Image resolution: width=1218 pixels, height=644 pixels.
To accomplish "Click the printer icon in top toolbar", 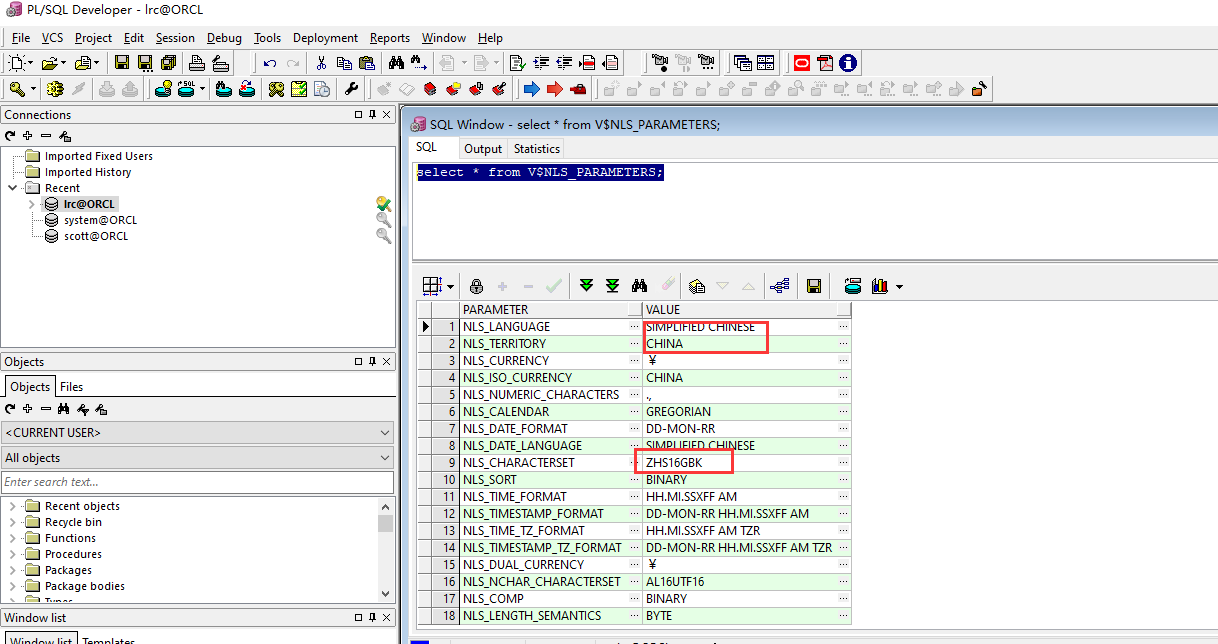I will [x=197, y=63].
